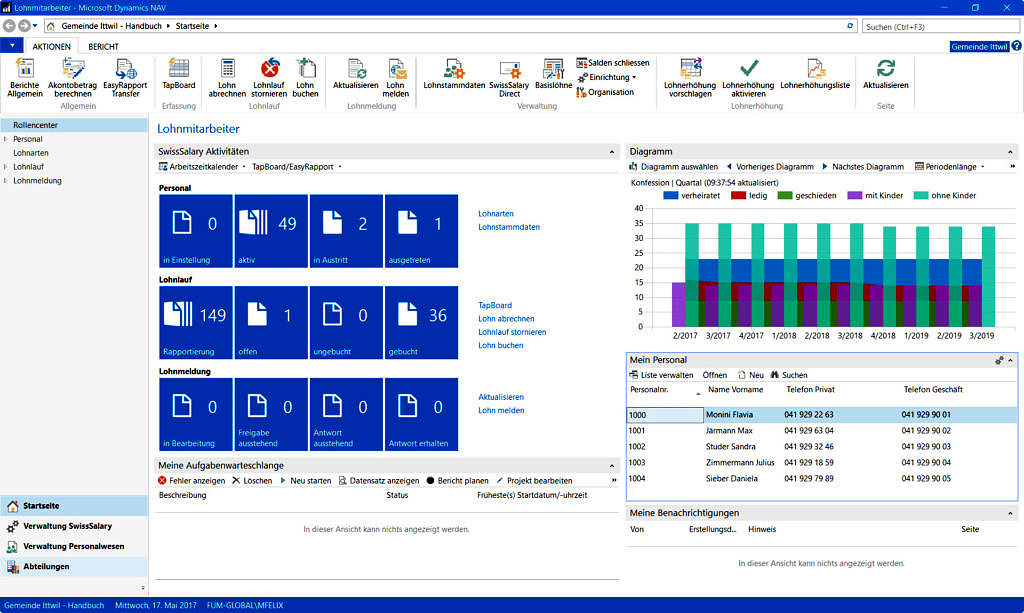Expand Personal tree node
The width and height of the screenshot is (1024, 613).
[6, 139]
